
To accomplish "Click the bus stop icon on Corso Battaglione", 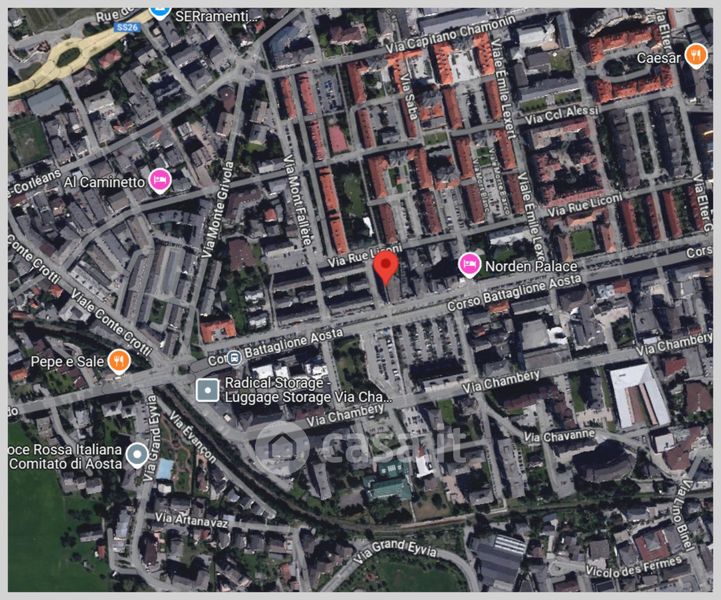I will tap(234, 358).
